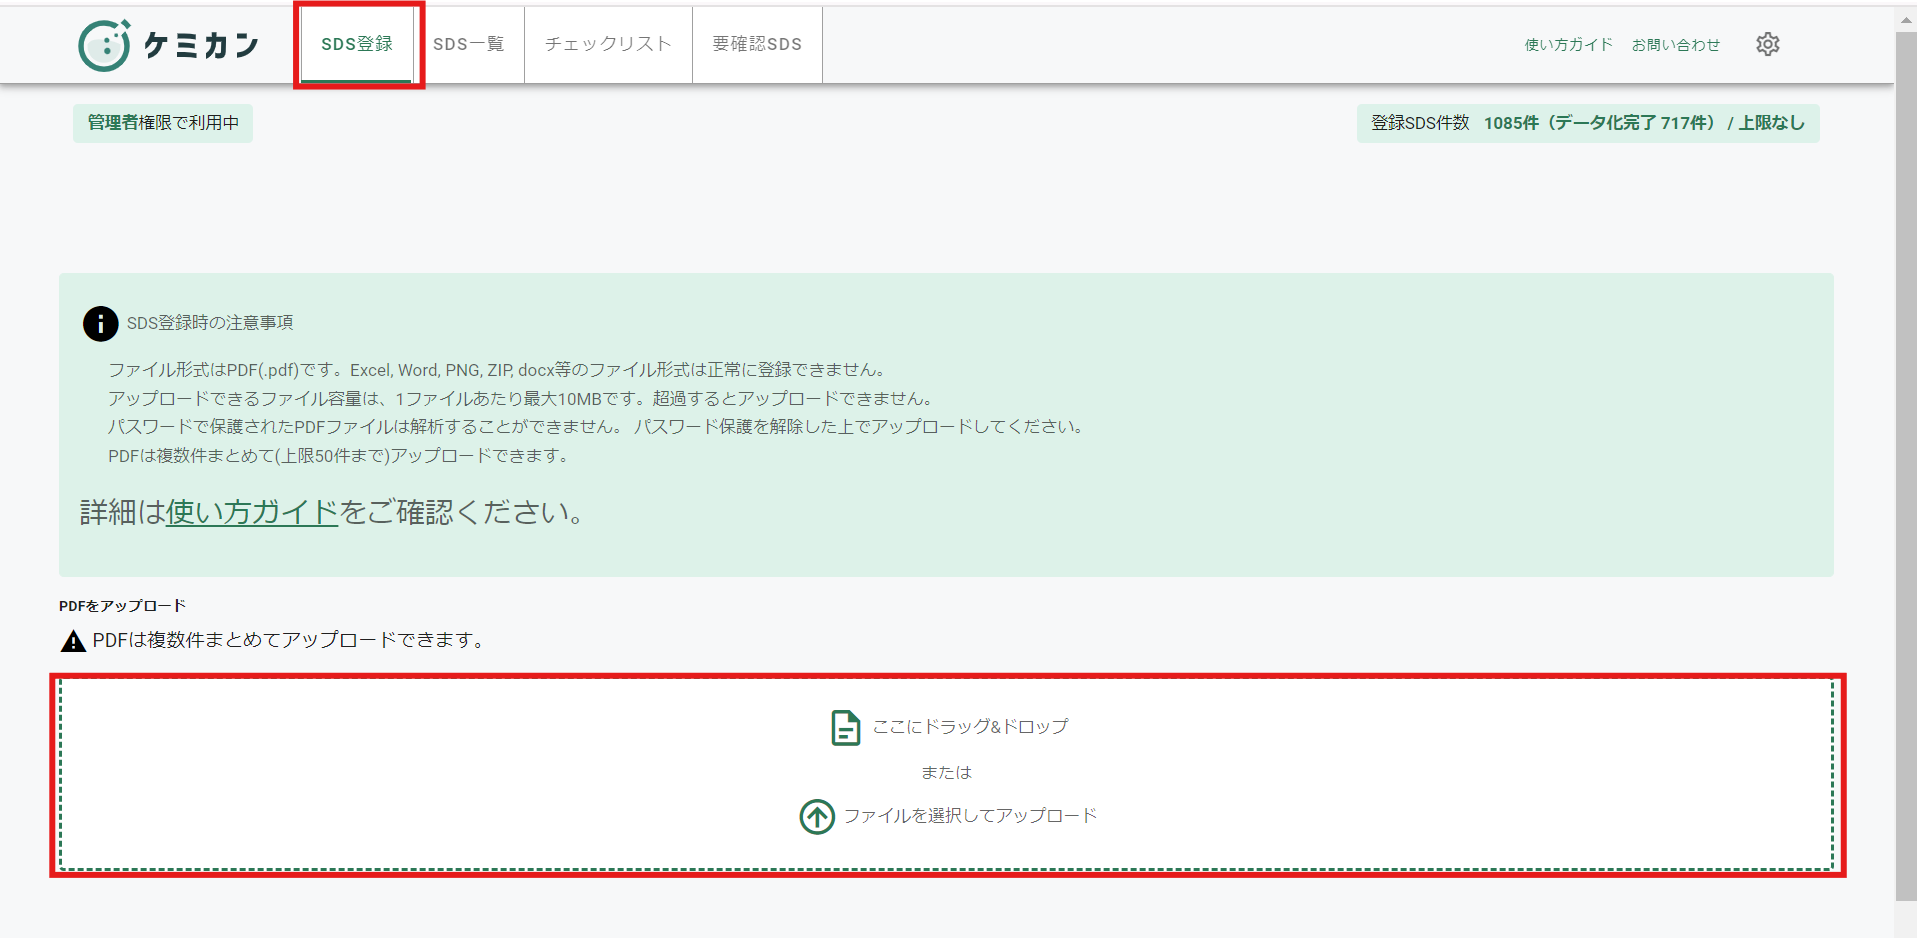Image resolution: width=1917 pixels, height=938 pixels.
Task: Open settings via the gear icon
Action: 1768,44
